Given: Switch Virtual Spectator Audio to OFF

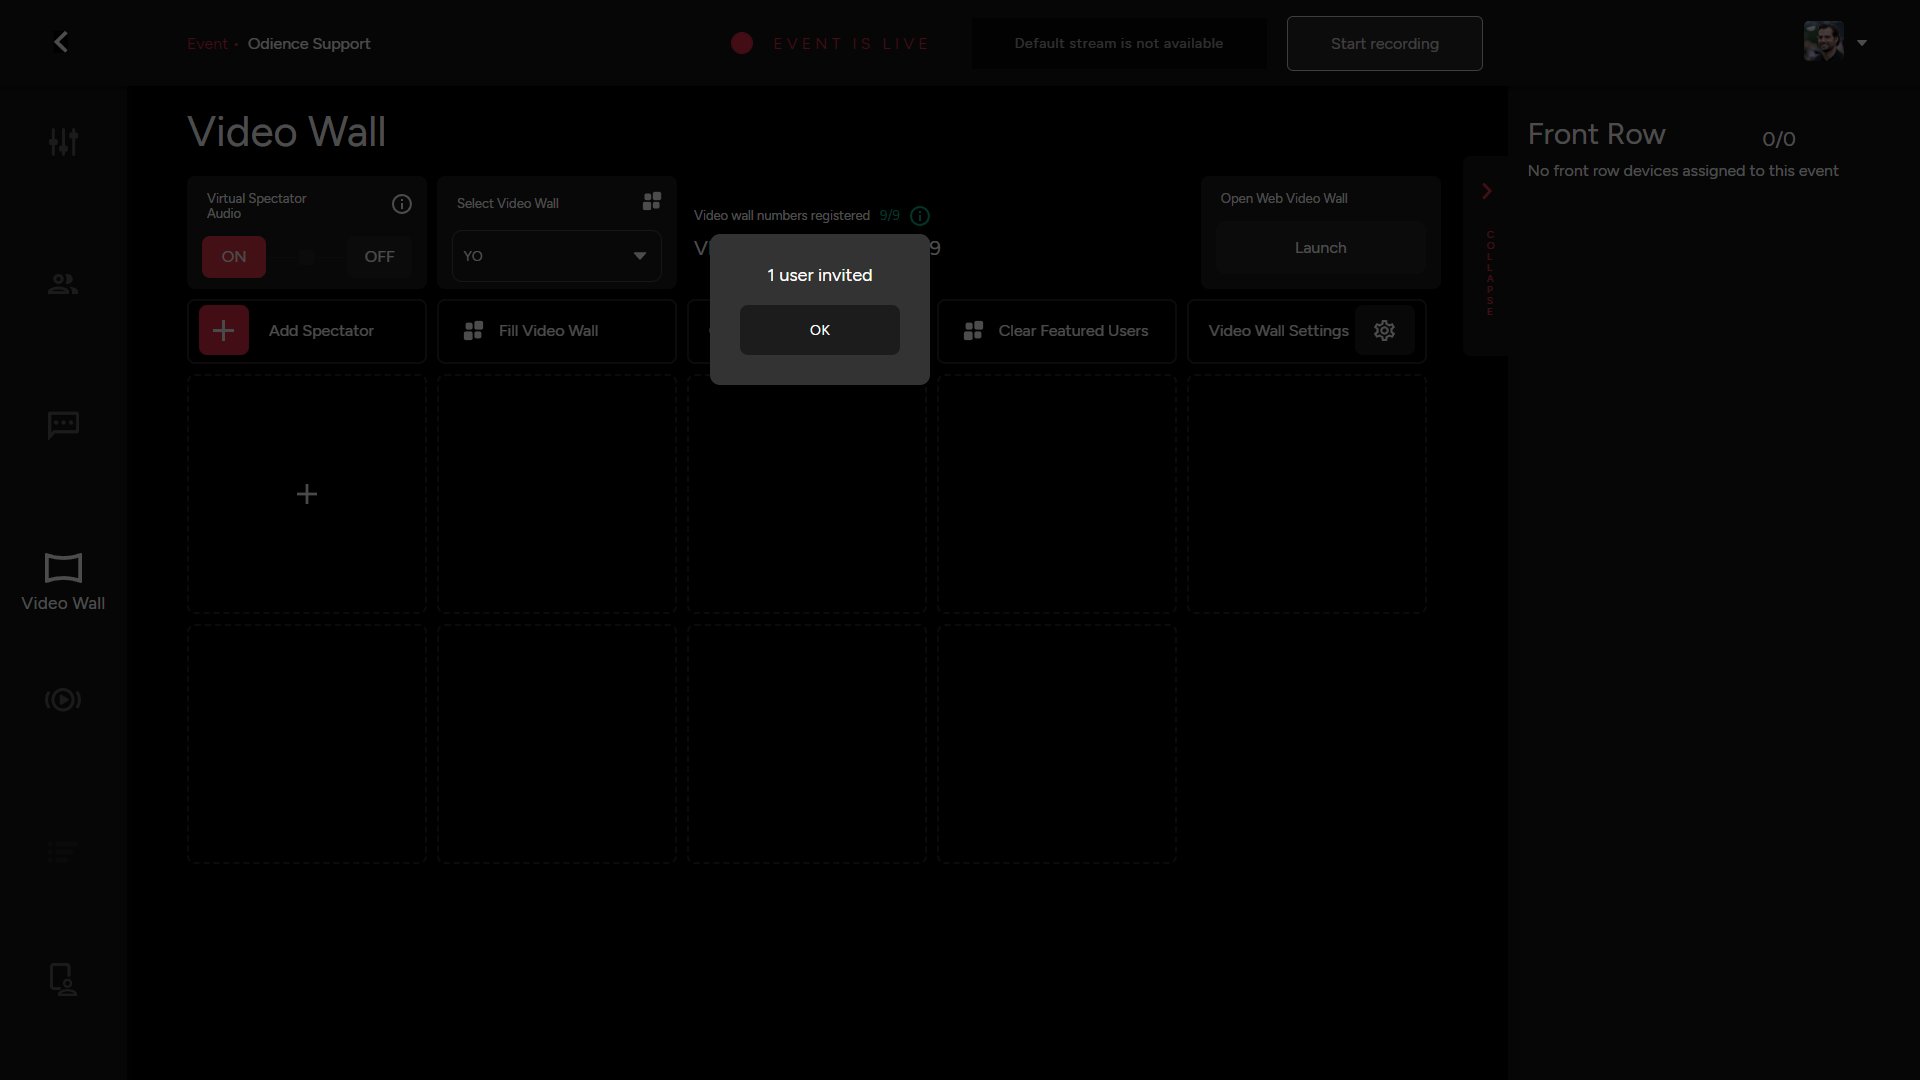Looking at the screenshot, I should click(379, 256).
